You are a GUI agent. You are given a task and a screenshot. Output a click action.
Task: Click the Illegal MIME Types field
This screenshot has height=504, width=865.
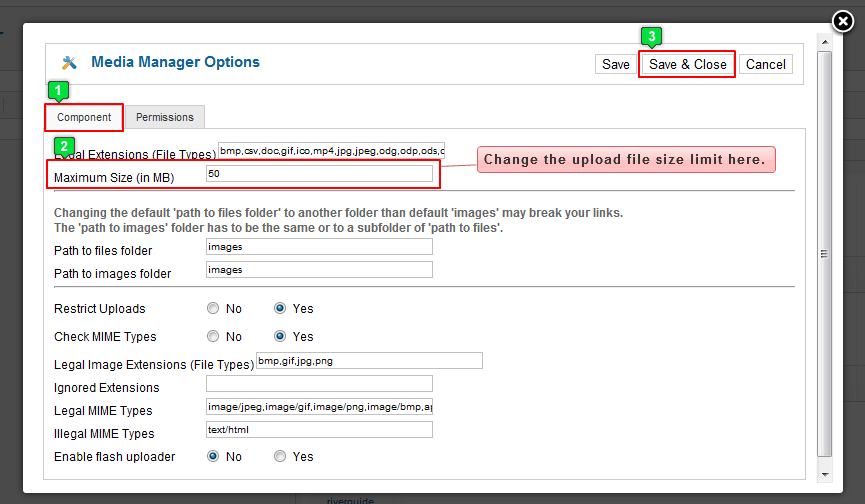319,431
